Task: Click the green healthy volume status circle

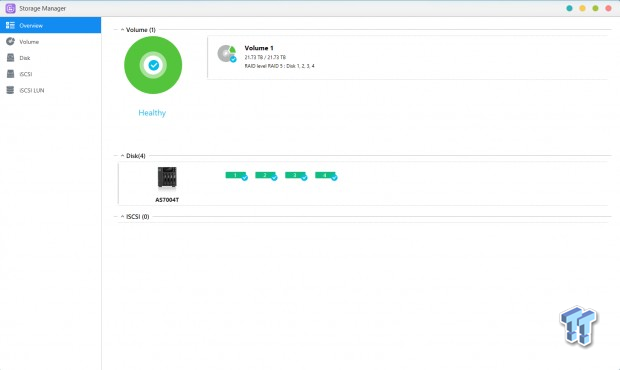Action: 153,65
